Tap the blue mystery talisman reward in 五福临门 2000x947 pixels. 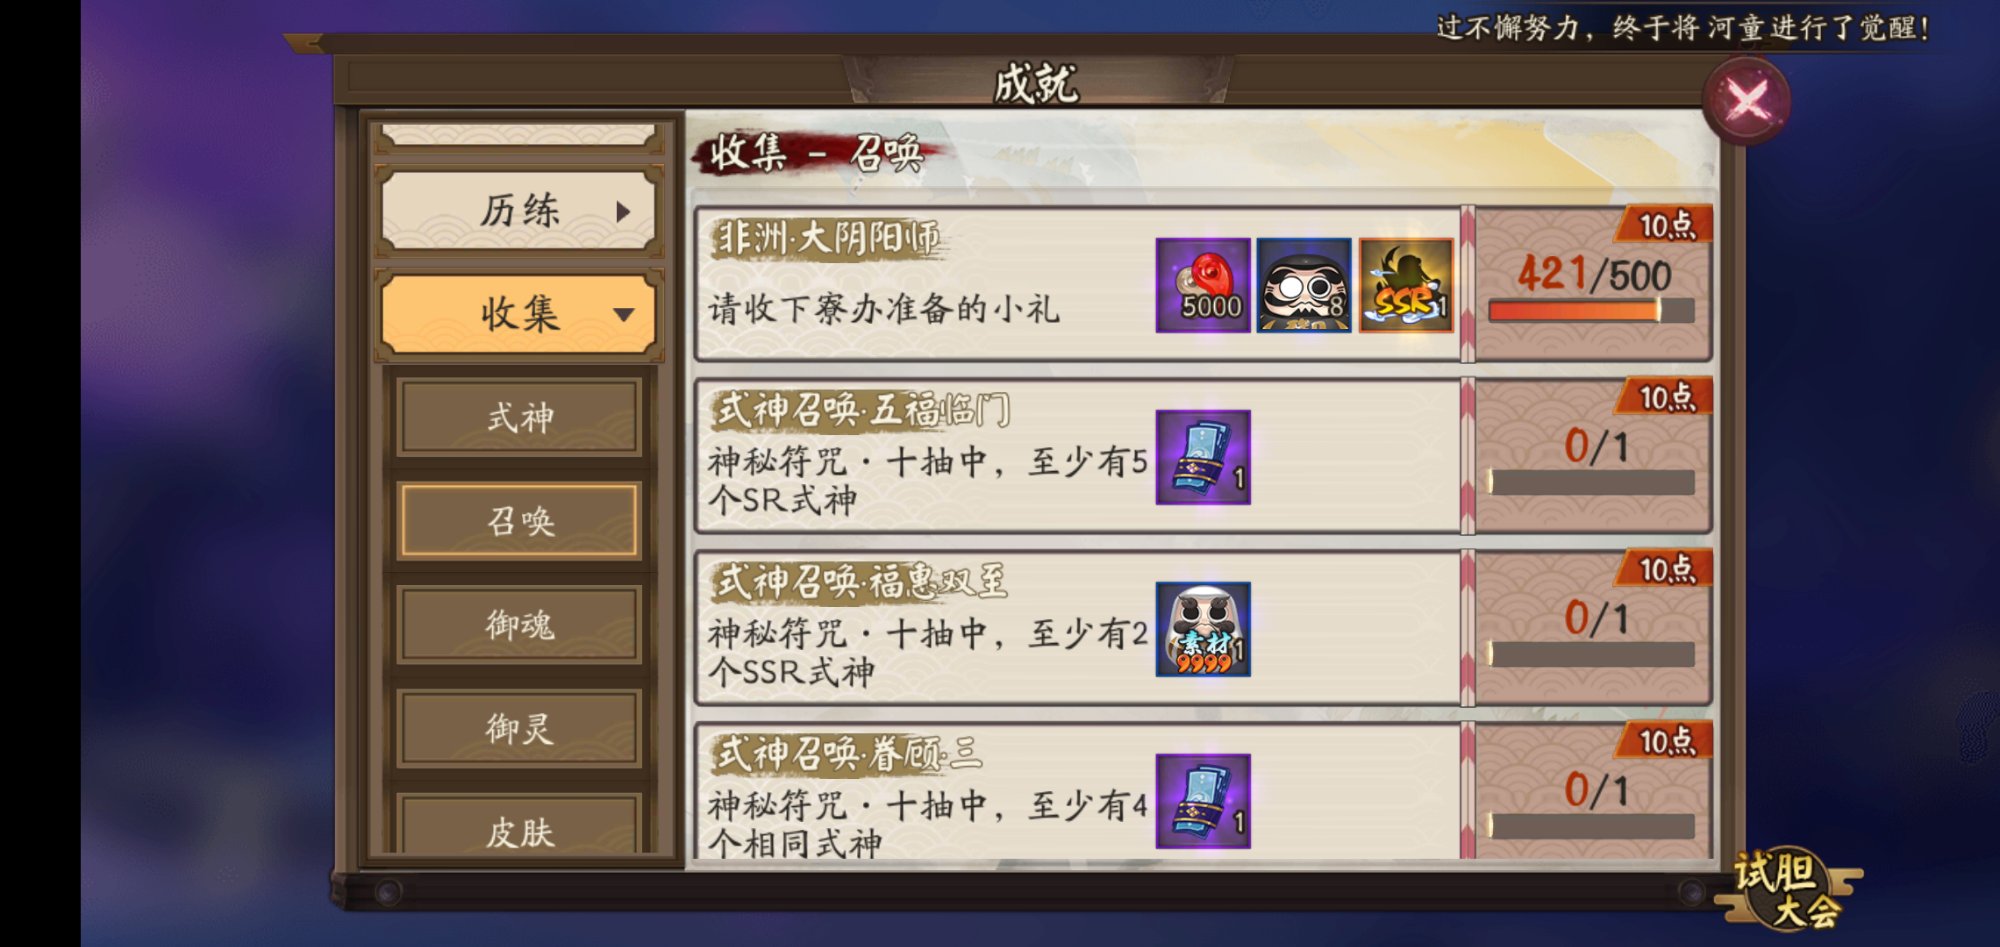1203,457
